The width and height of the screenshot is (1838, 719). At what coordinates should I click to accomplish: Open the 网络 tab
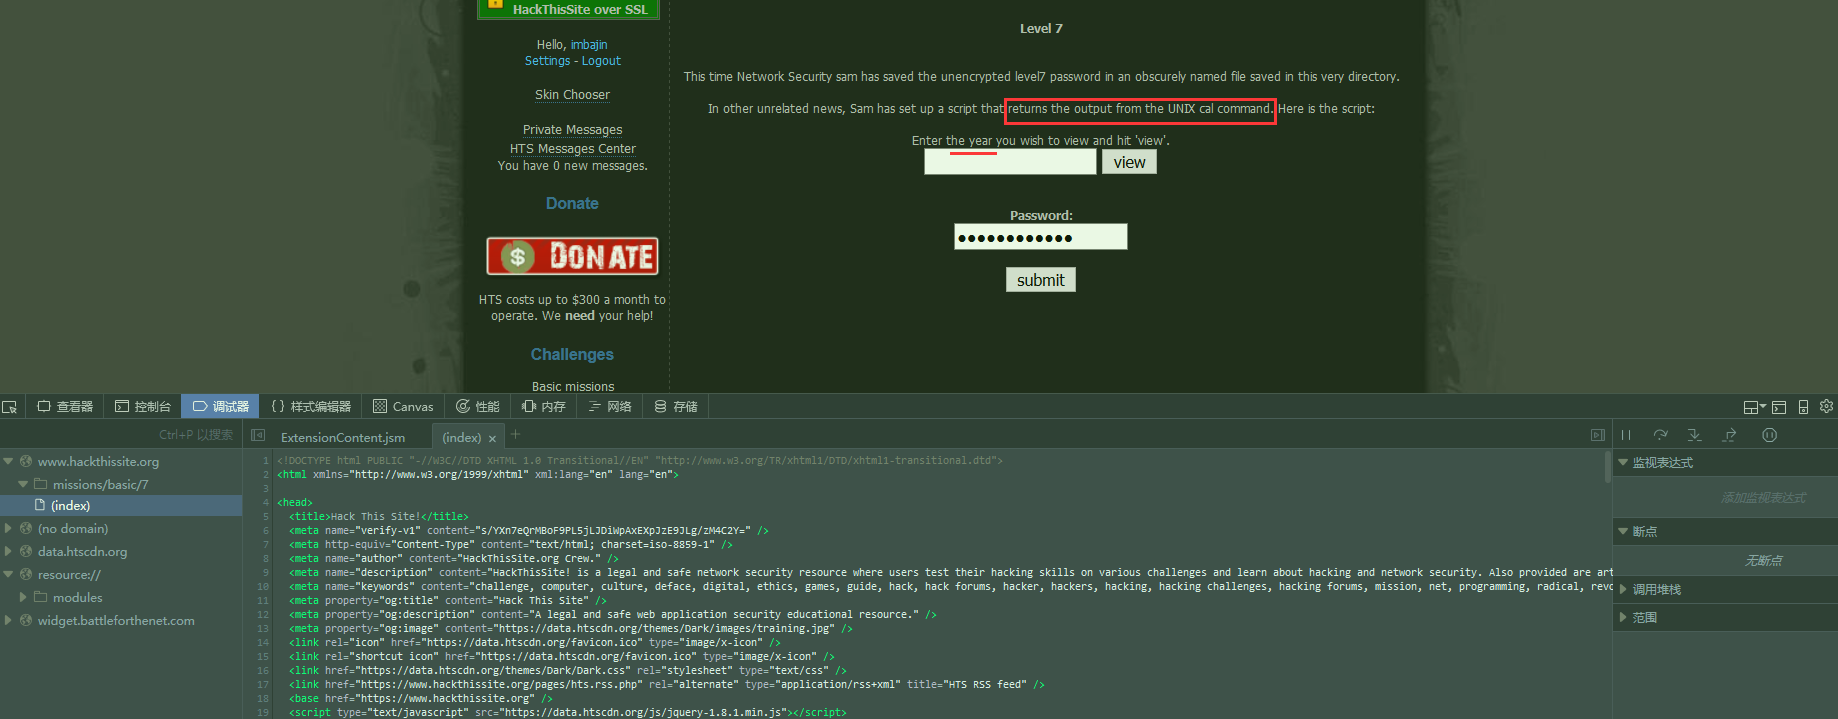[x=610, y=407]
